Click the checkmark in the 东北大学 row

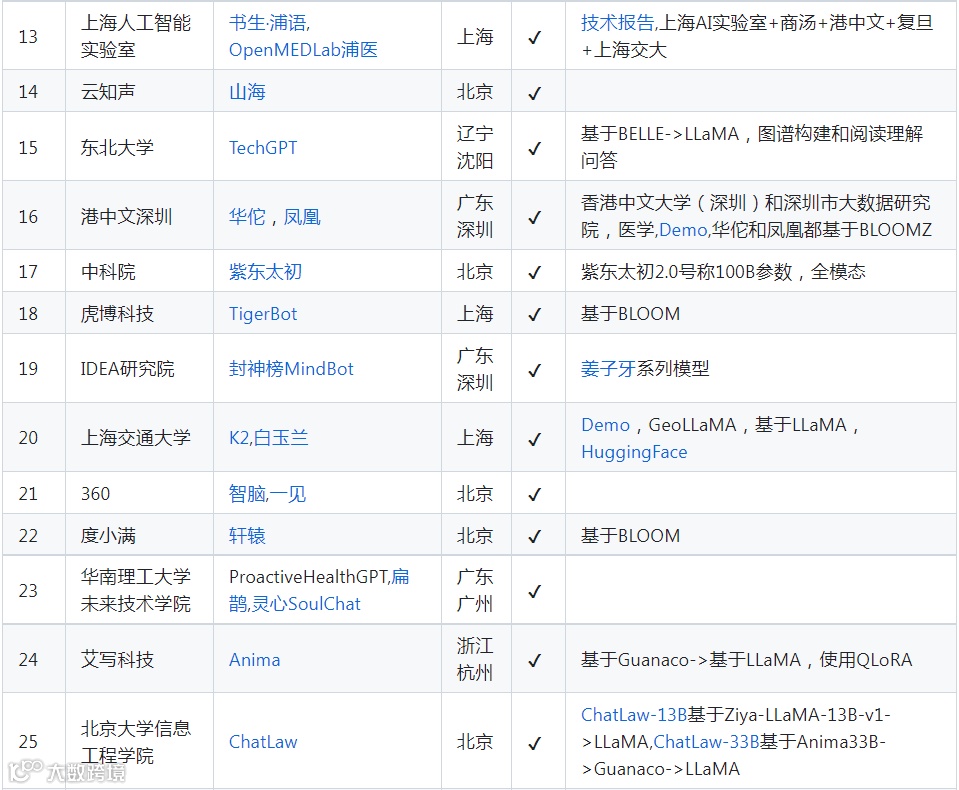tap(535, 149)
